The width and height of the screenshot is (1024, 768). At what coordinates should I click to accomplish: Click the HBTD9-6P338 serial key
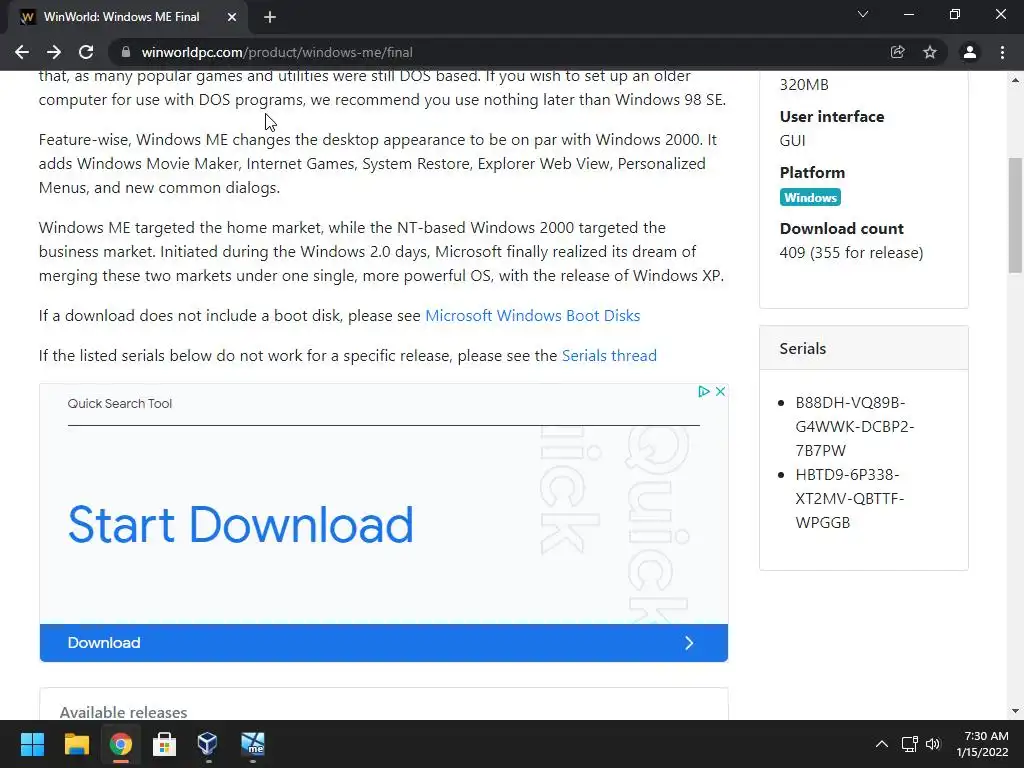pos(850,498)
